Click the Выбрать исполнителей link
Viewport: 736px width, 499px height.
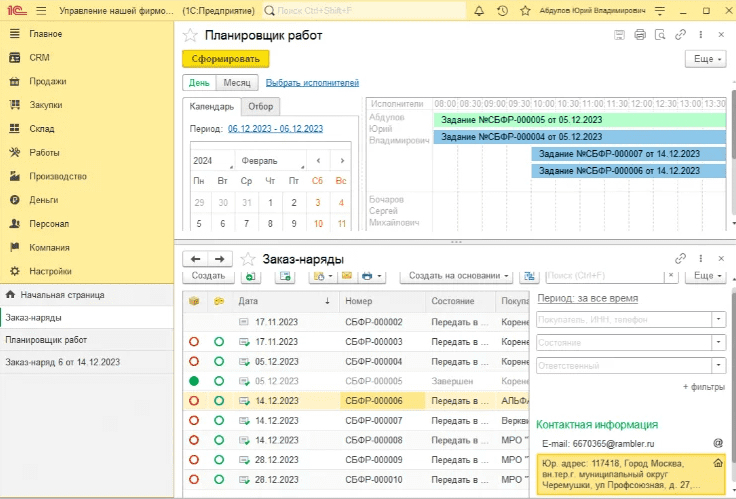click(312, 83)
